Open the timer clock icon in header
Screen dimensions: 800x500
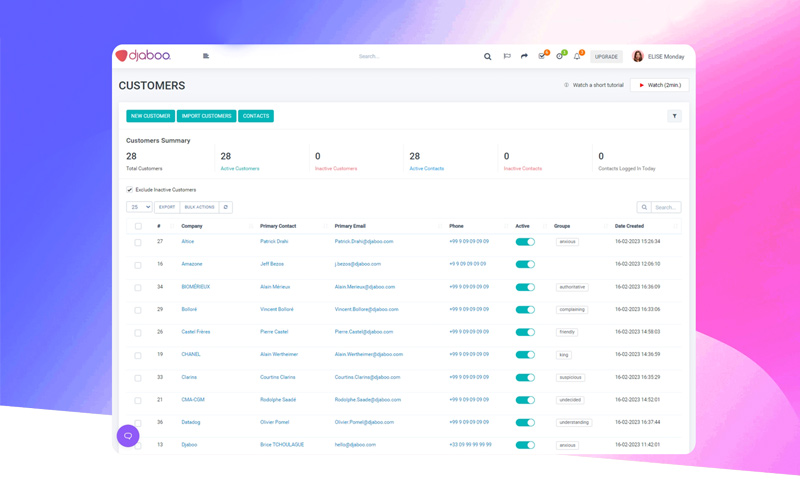coord(560,56)
